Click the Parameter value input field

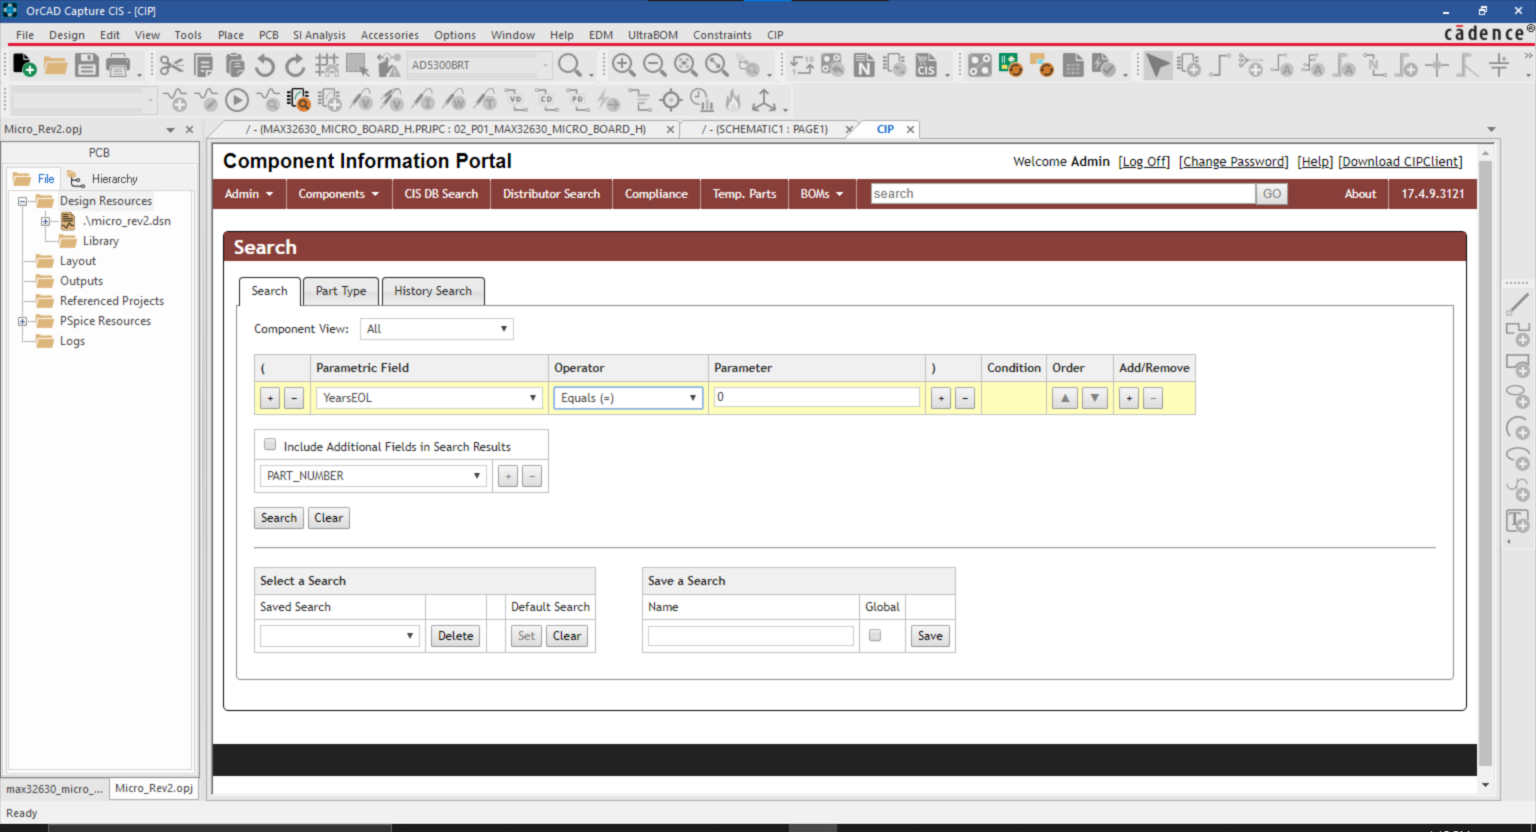[x=816, y=397]
